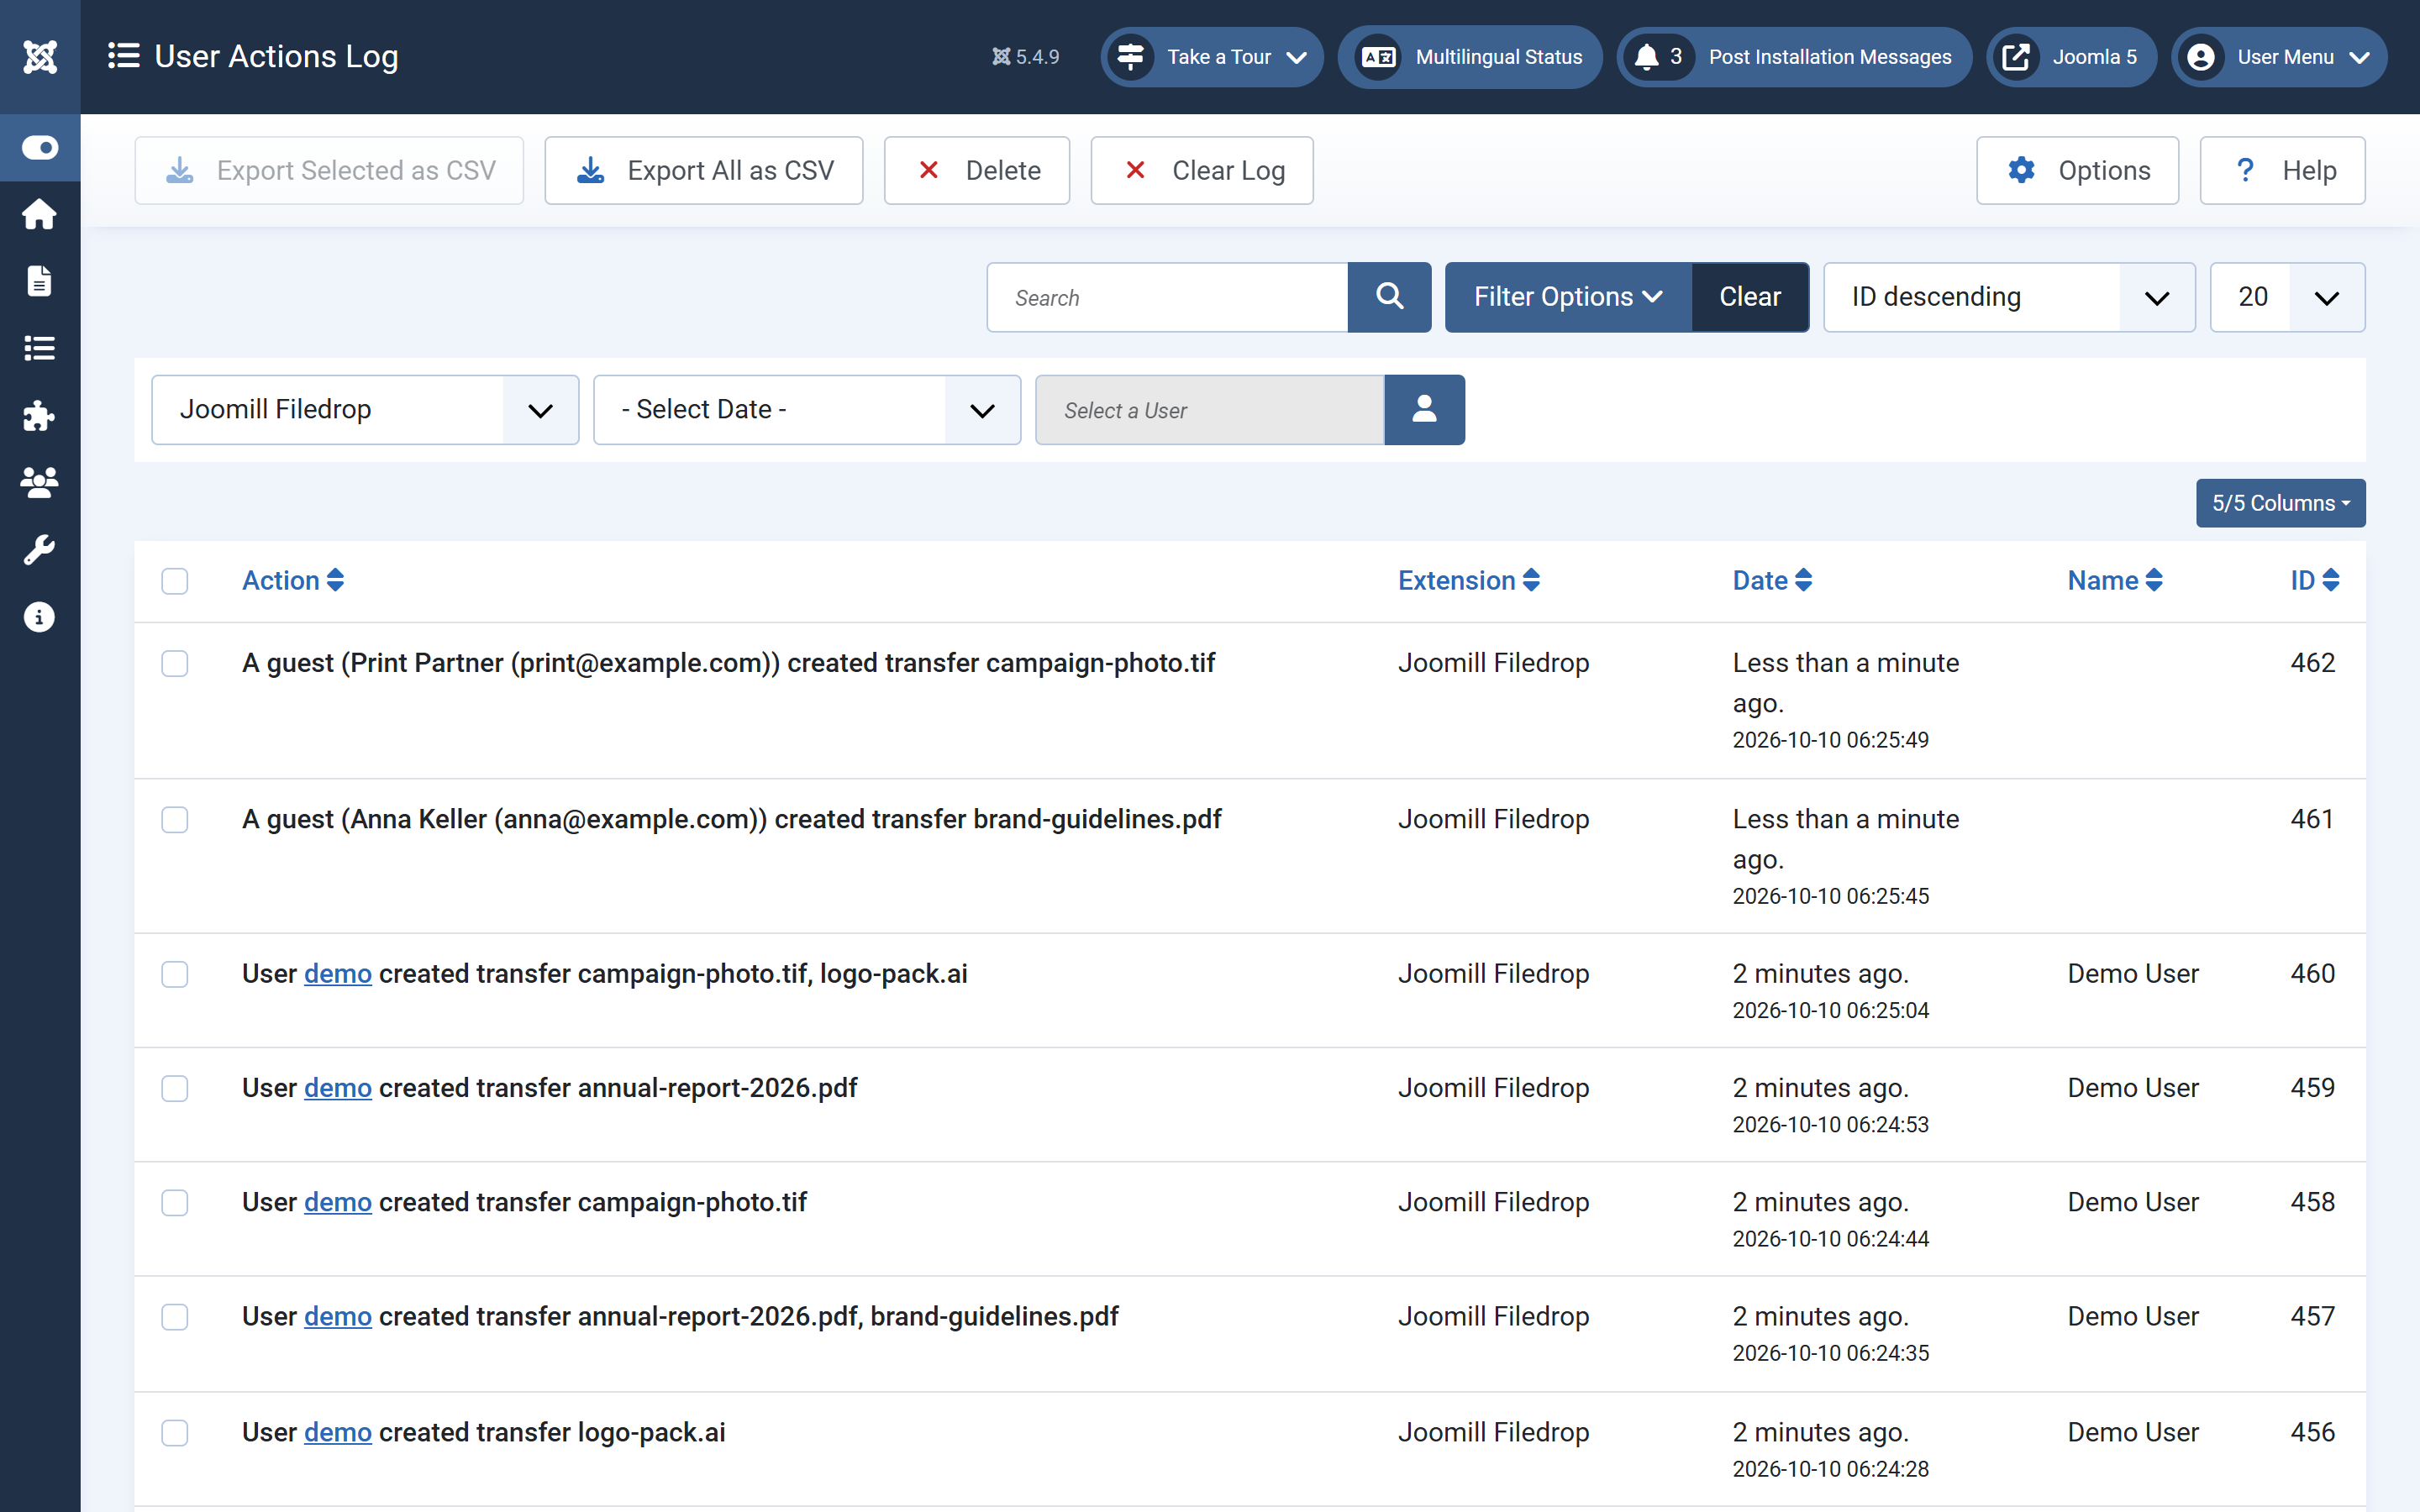Click timestamp 2026-10-10 06:25:49
Image resolution: width=2420 pixels, height=1512 pixels.
click(1831, 740)
